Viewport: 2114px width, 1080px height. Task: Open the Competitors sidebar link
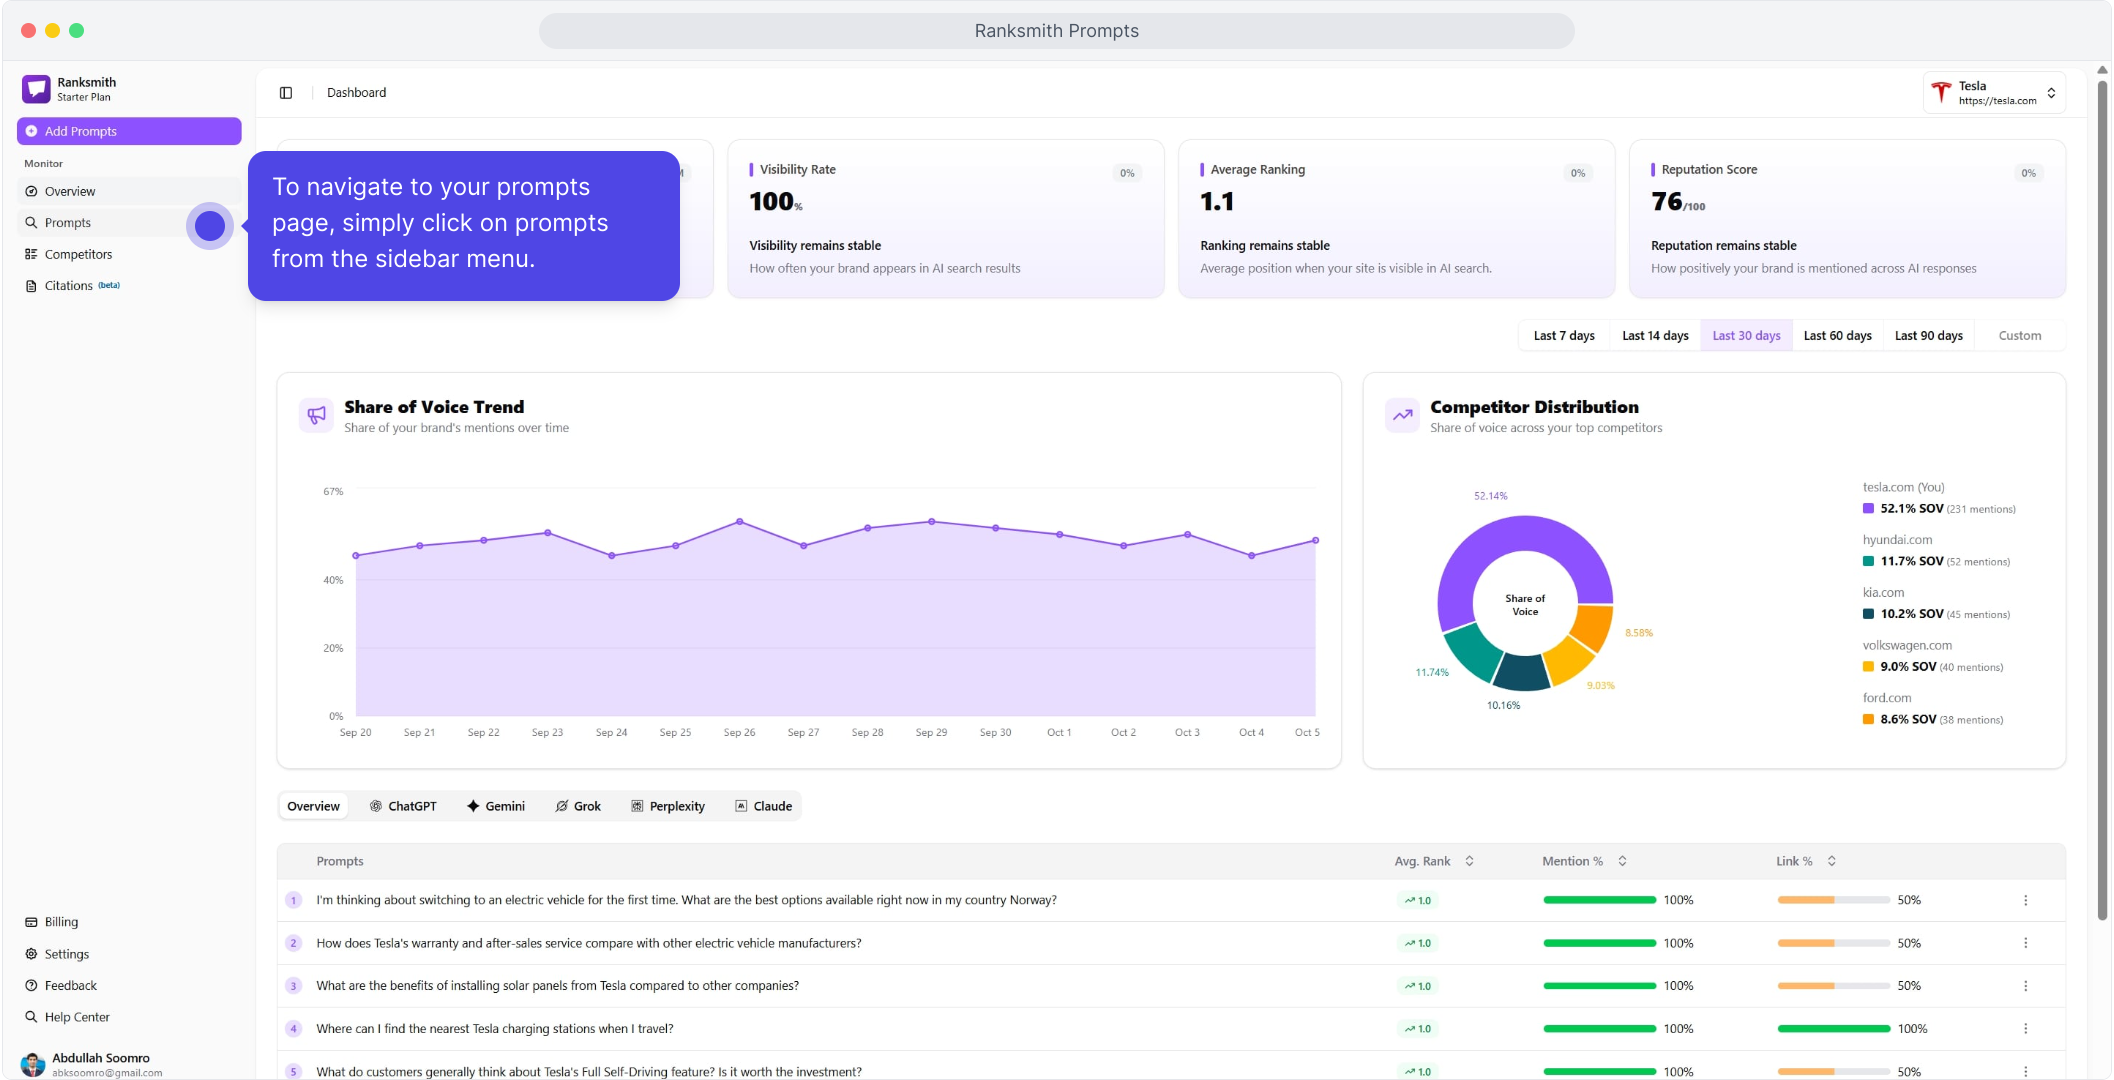click(78, 254)
